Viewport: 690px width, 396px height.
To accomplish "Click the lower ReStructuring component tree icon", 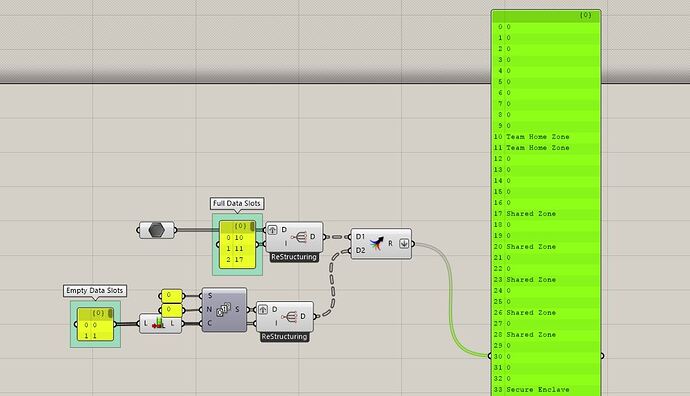I will tap(290, 316).
